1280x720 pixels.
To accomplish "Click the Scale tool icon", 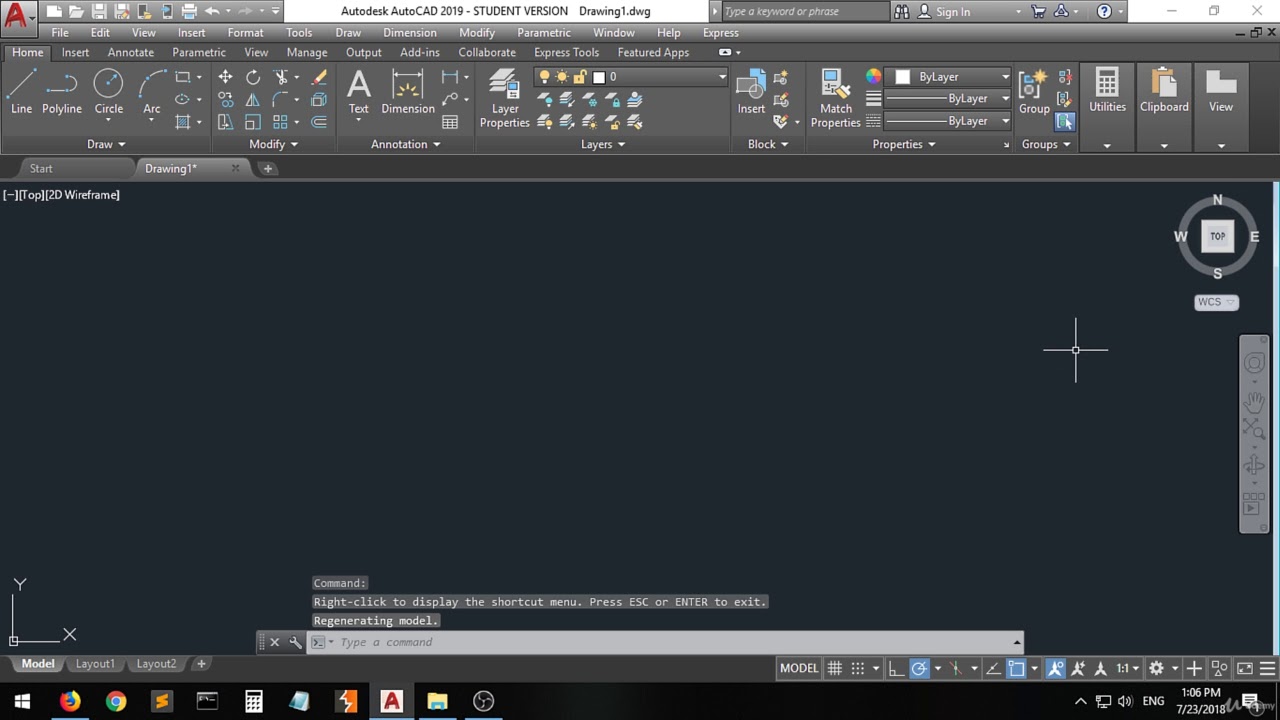I will pos(253,122).
